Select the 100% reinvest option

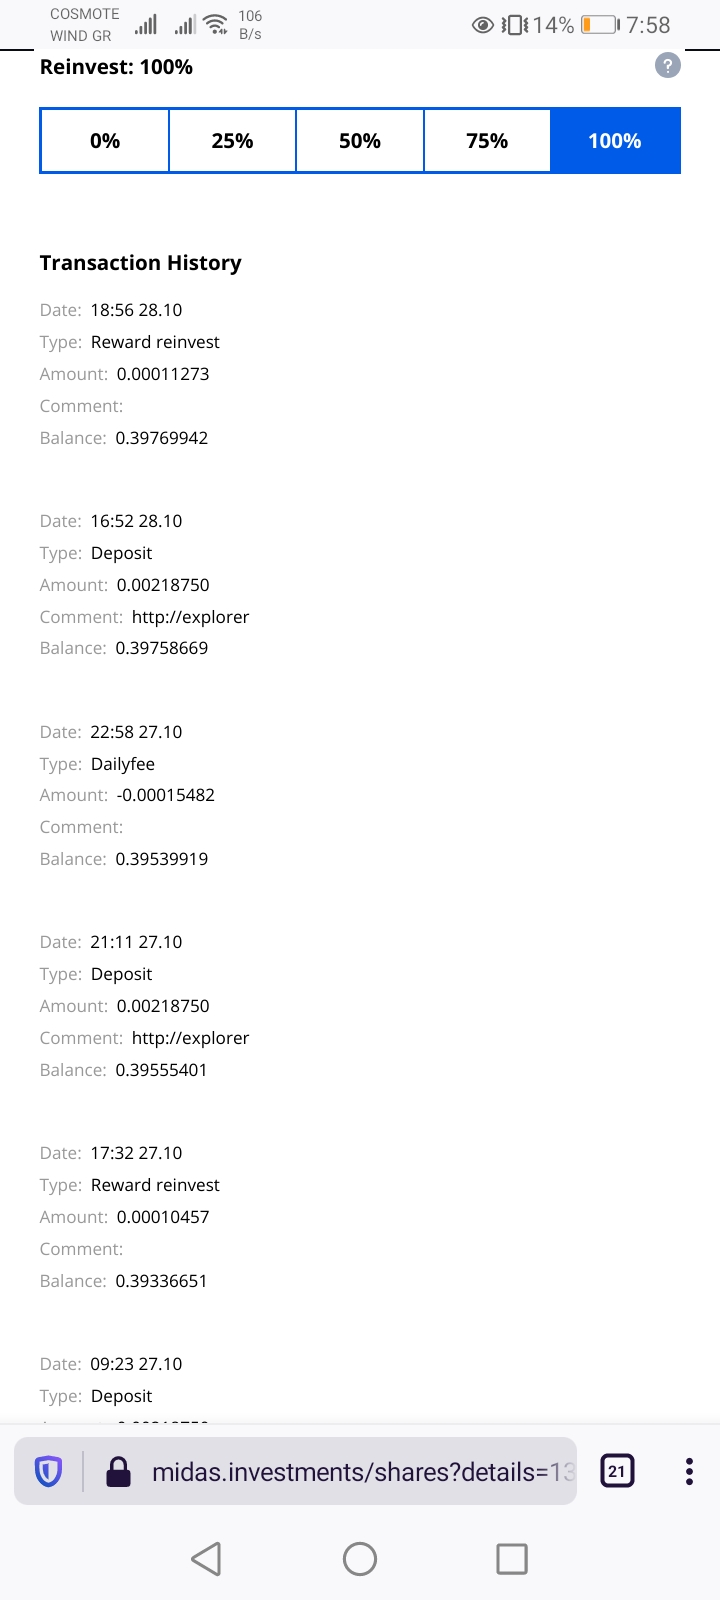(x=615, y=141)
